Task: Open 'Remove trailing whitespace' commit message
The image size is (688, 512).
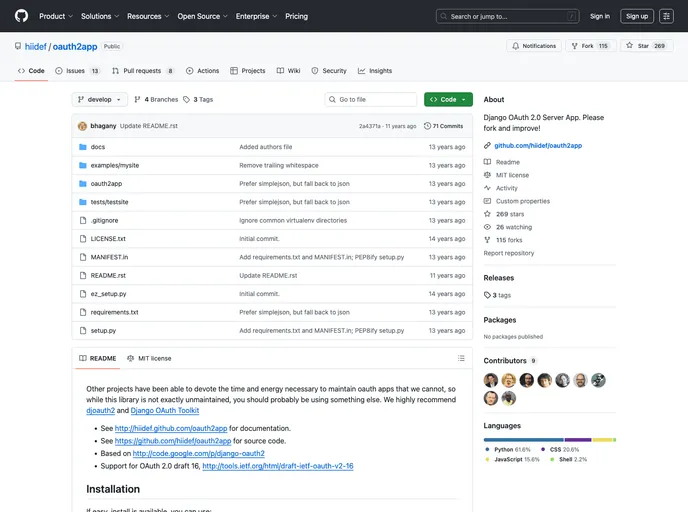Action: click(x=279, y=165)
